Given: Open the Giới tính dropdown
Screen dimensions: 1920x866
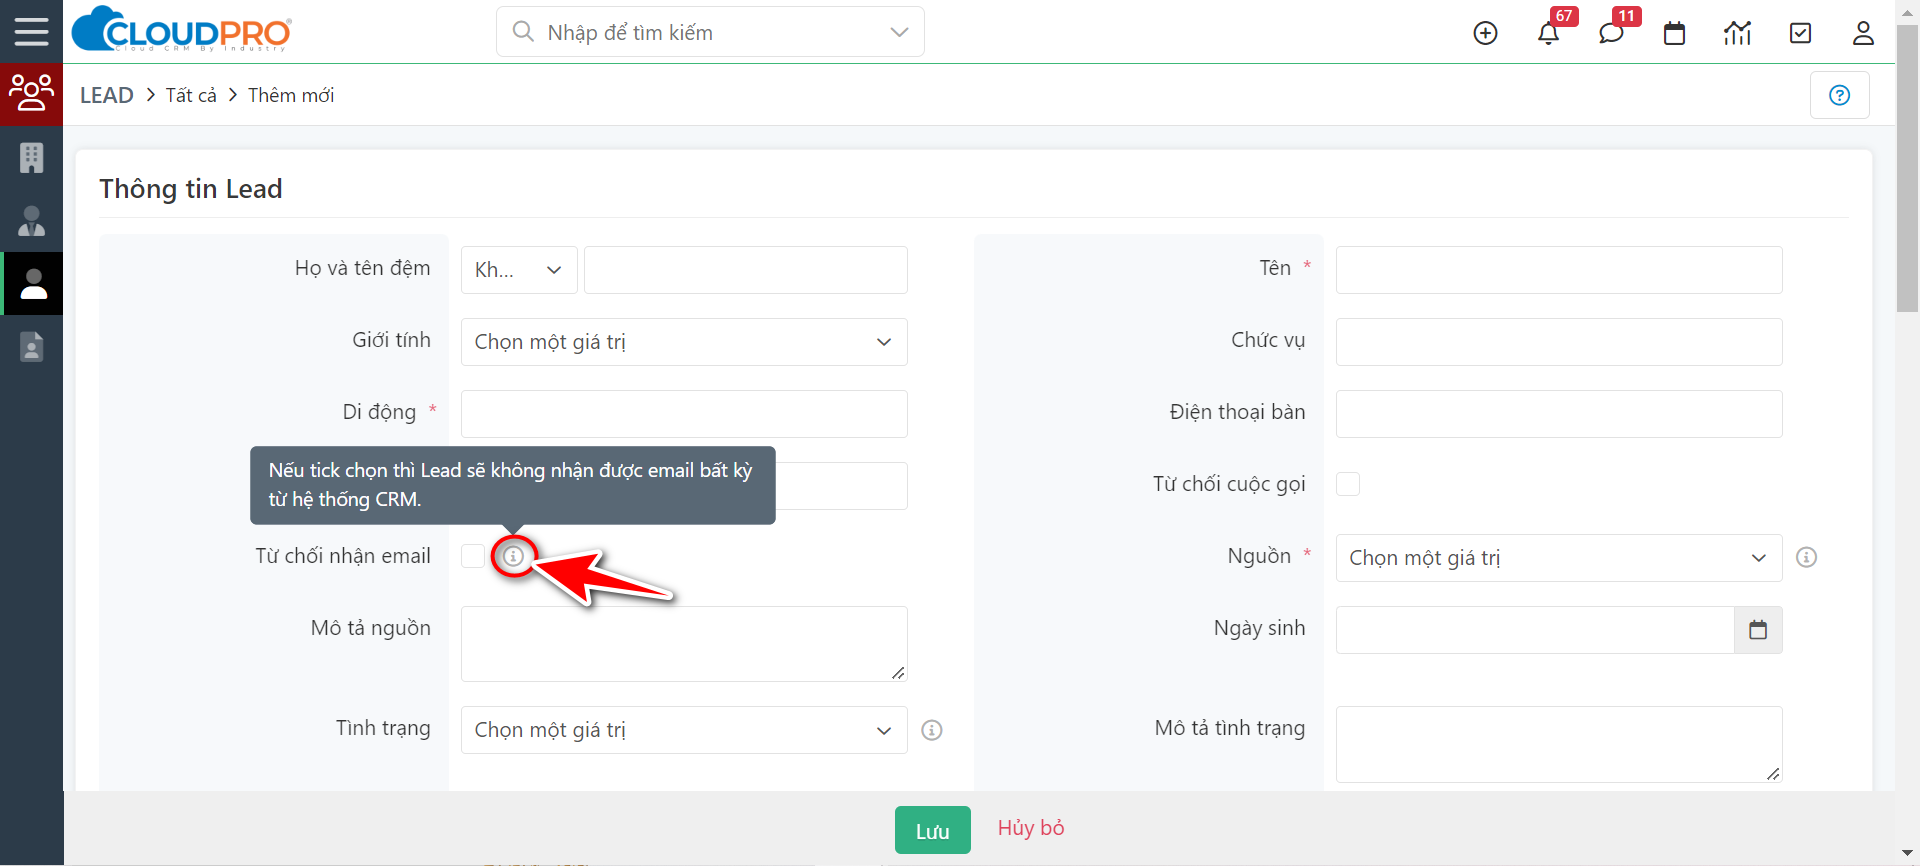Looking at the screenshot, I should click(684, 342).
